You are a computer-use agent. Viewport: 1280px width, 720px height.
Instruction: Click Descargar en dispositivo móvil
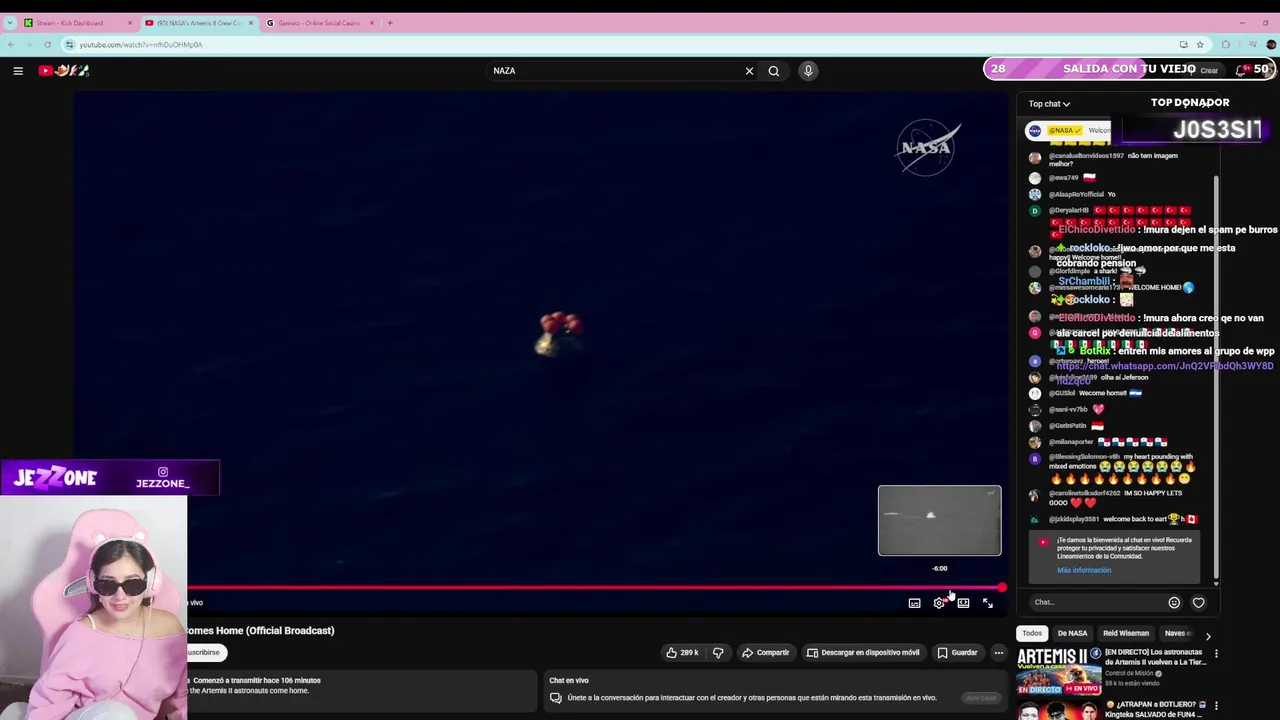pyautogui.click(x=863, y=653)
